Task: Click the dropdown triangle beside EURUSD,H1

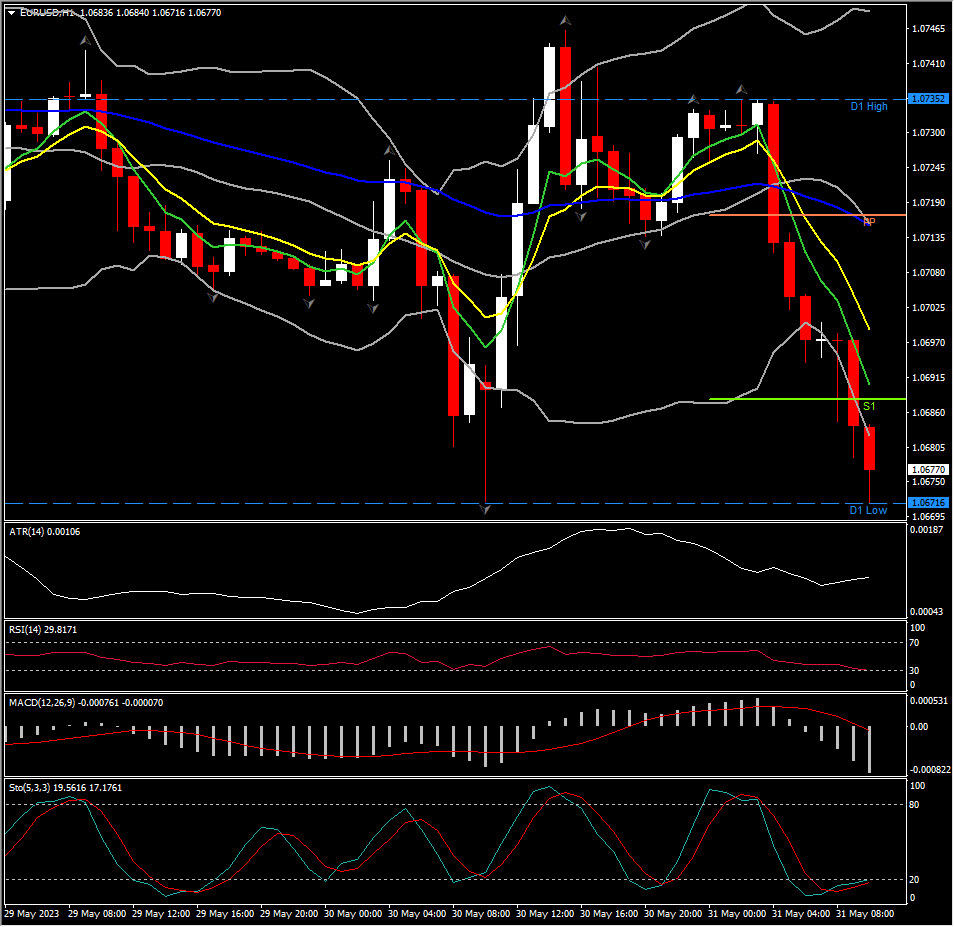Action: 11,12
